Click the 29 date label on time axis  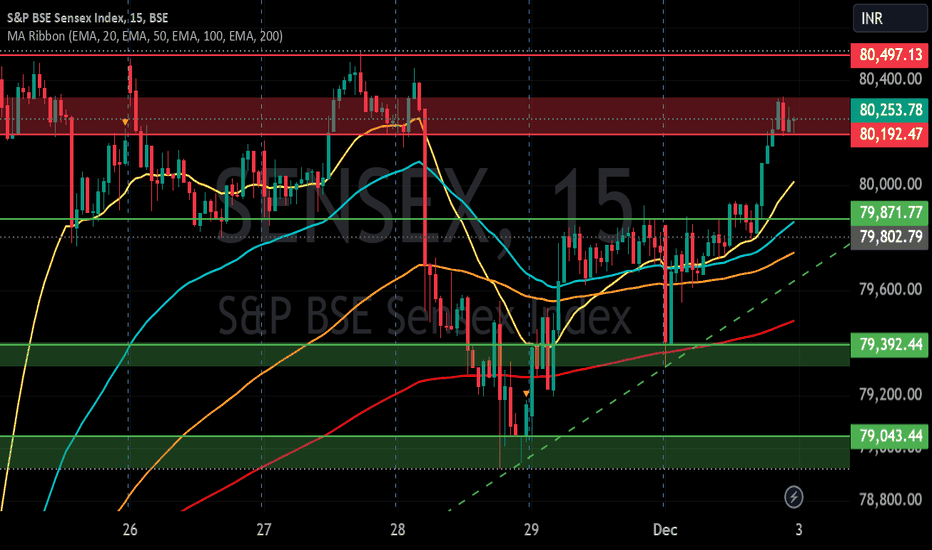pos(531,529)
